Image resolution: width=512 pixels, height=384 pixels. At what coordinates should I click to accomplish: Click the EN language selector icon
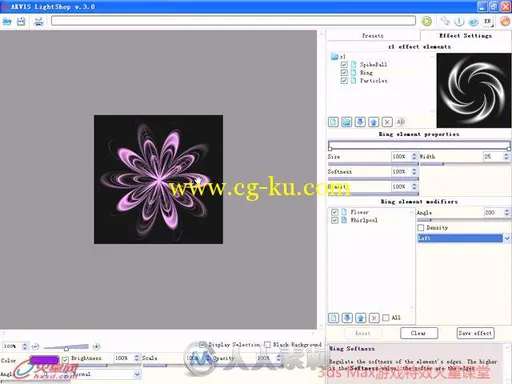click(x=488, y=21)
